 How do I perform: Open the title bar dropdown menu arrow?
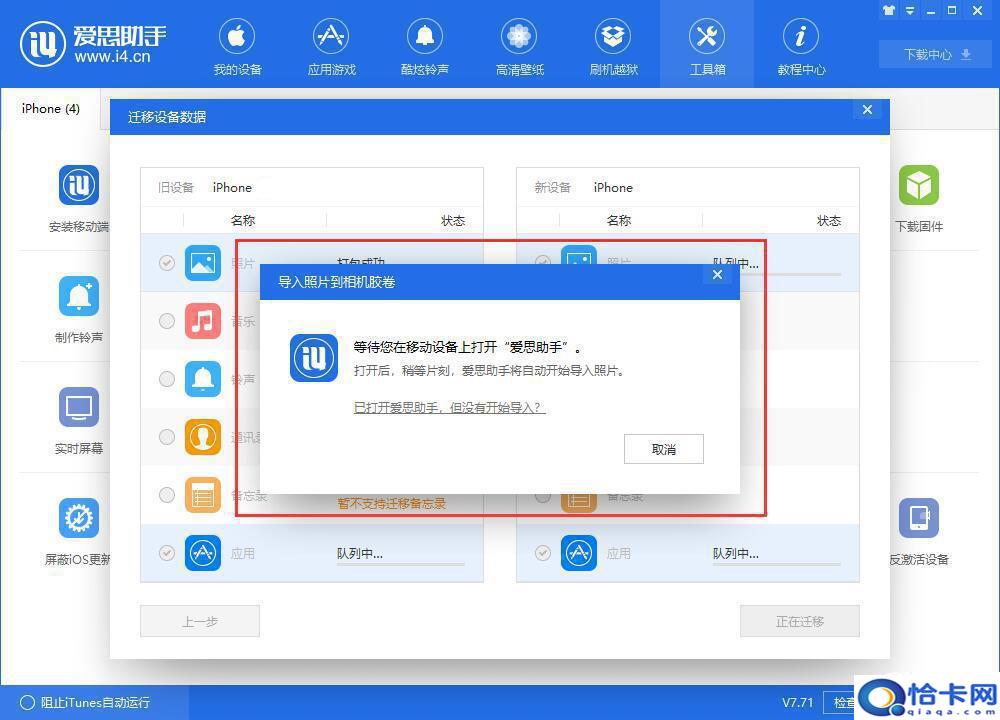[910, 11]
